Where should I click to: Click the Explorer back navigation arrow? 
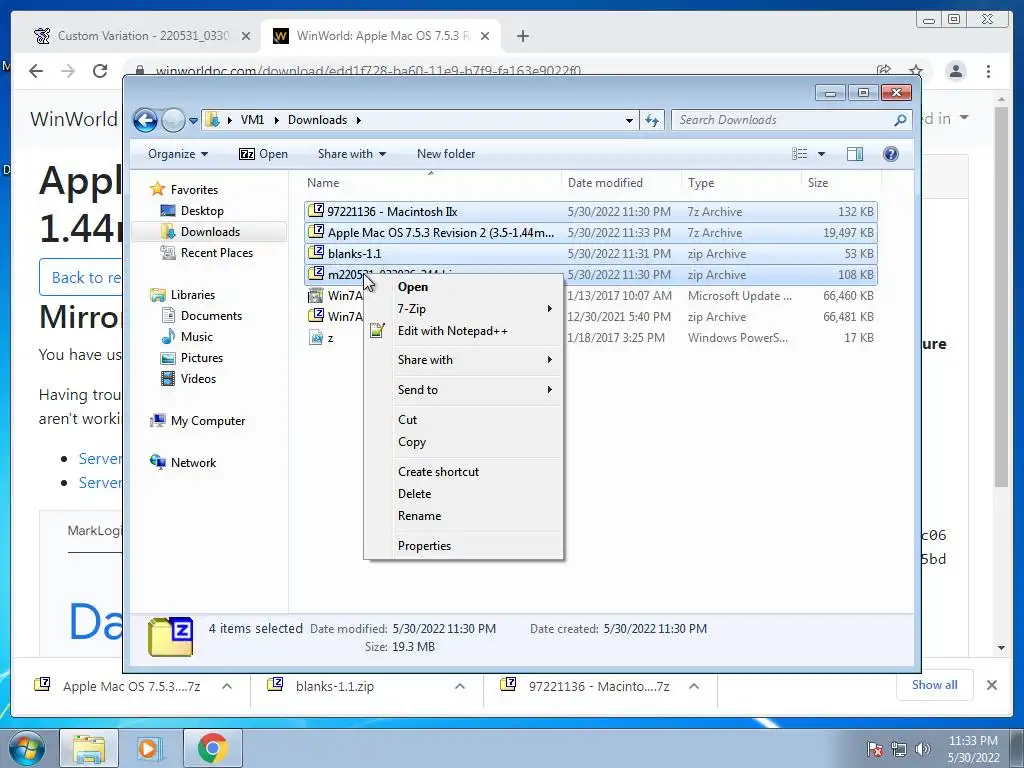(145, 120)
